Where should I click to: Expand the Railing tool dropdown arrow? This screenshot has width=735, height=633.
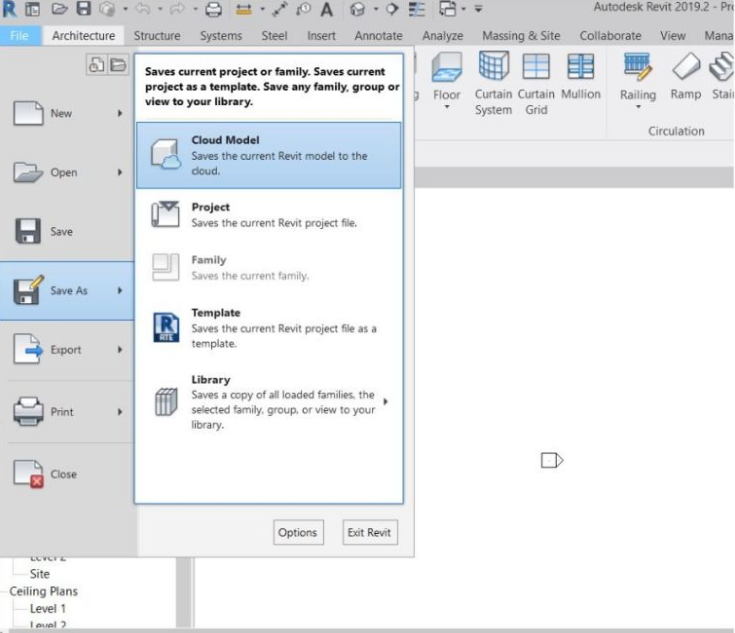[638, 107]
